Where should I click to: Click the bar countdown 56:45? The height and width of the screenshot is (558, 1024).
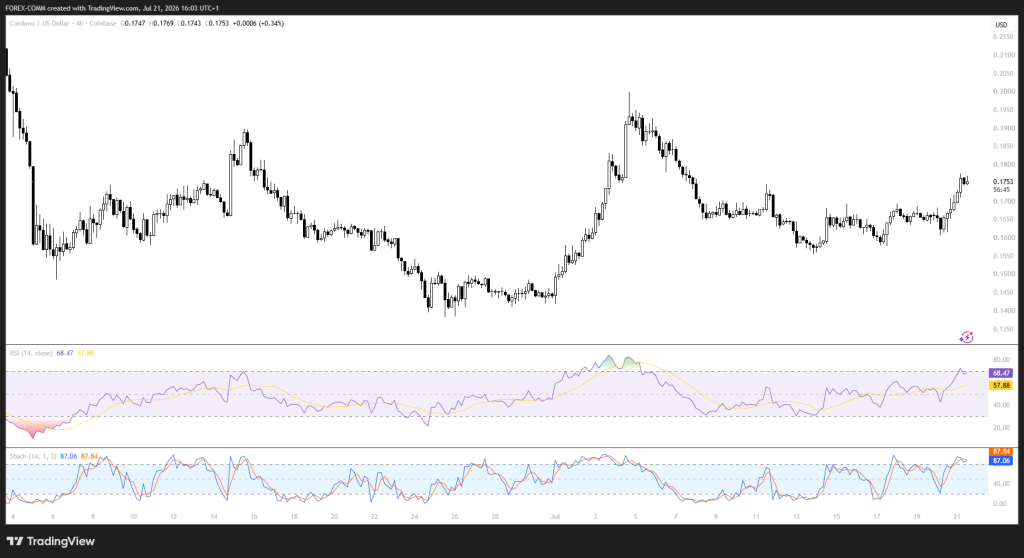point(1001,189)
